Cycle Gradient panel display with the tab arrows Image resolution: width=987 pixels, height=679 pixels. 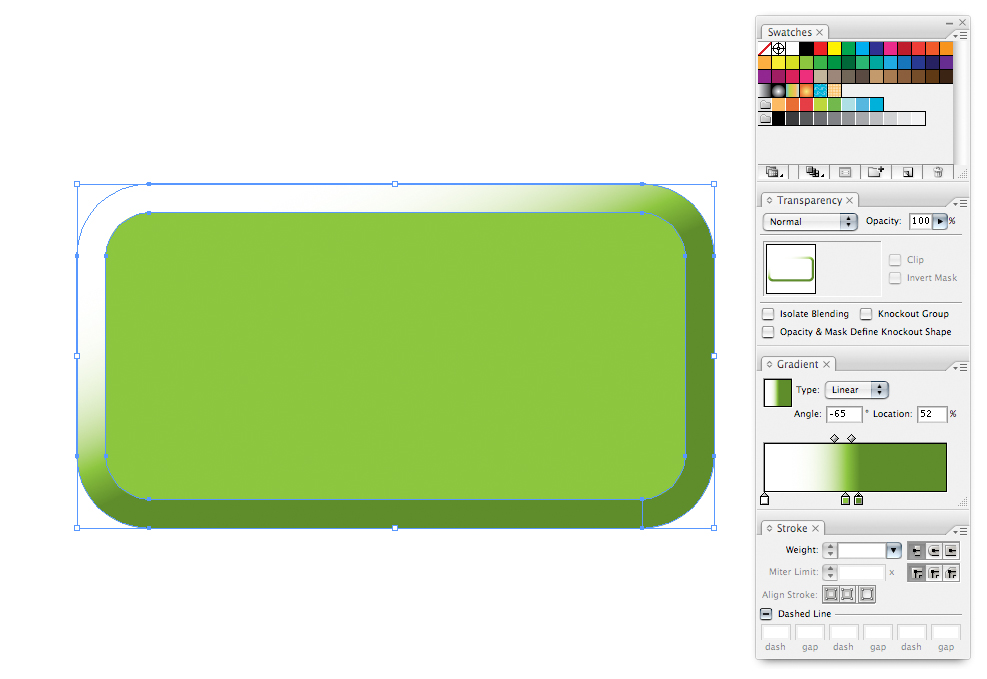click(x=769, y=364)
